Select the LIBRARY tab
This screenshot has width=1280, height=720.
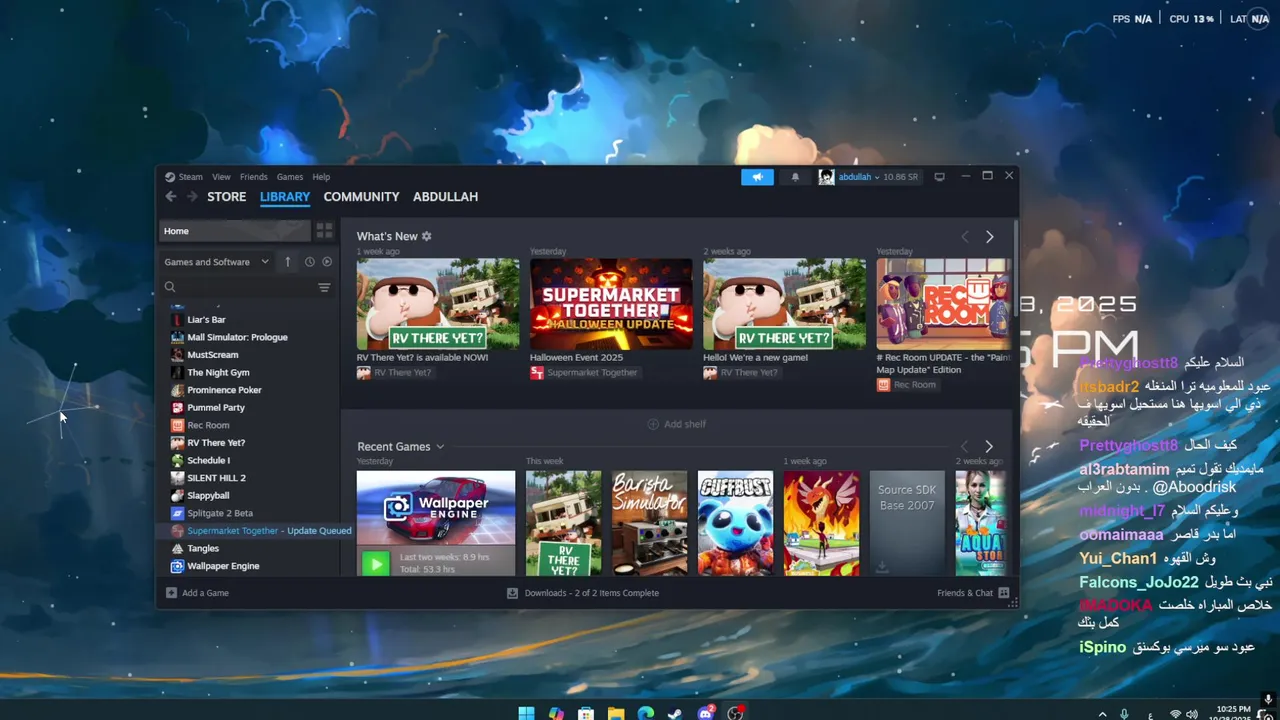285,197
